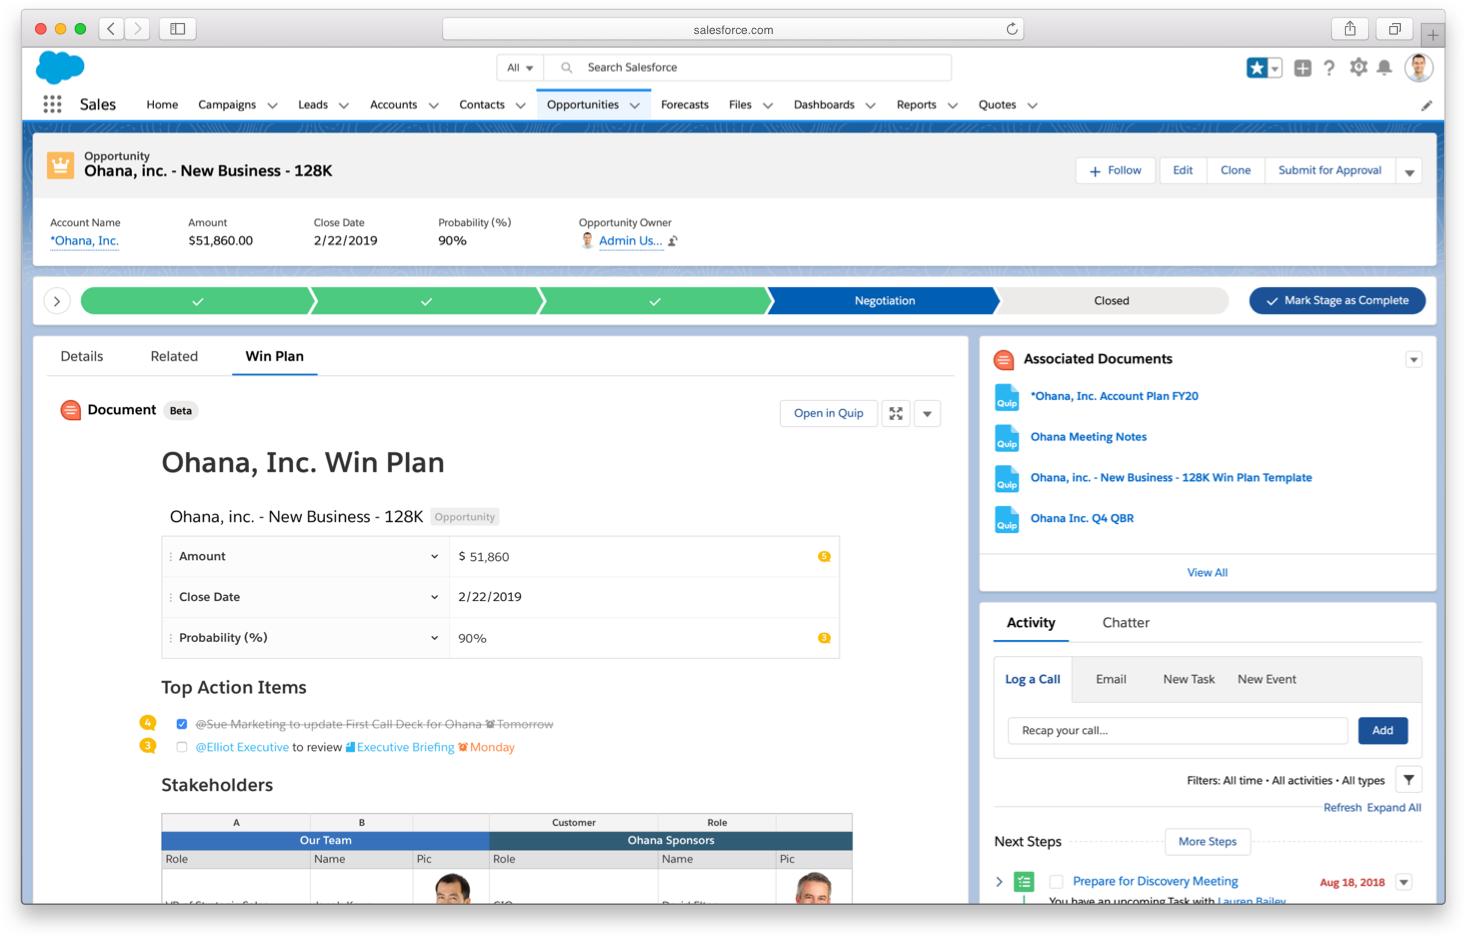
Task: Open the All search scope dropdown
Action: (x=519, y=68)
